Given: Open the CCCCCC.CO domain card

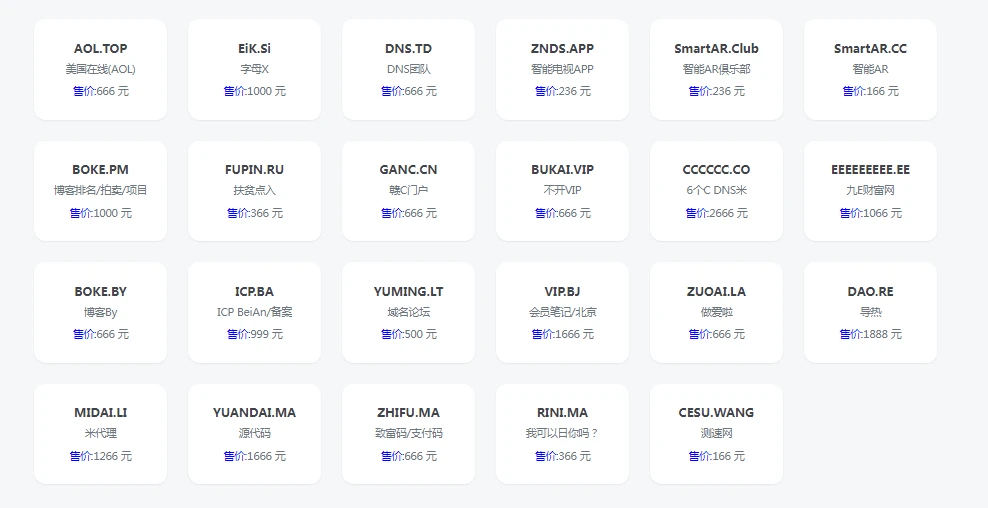Looking at the screenshot, I should [x=716, y=170].
